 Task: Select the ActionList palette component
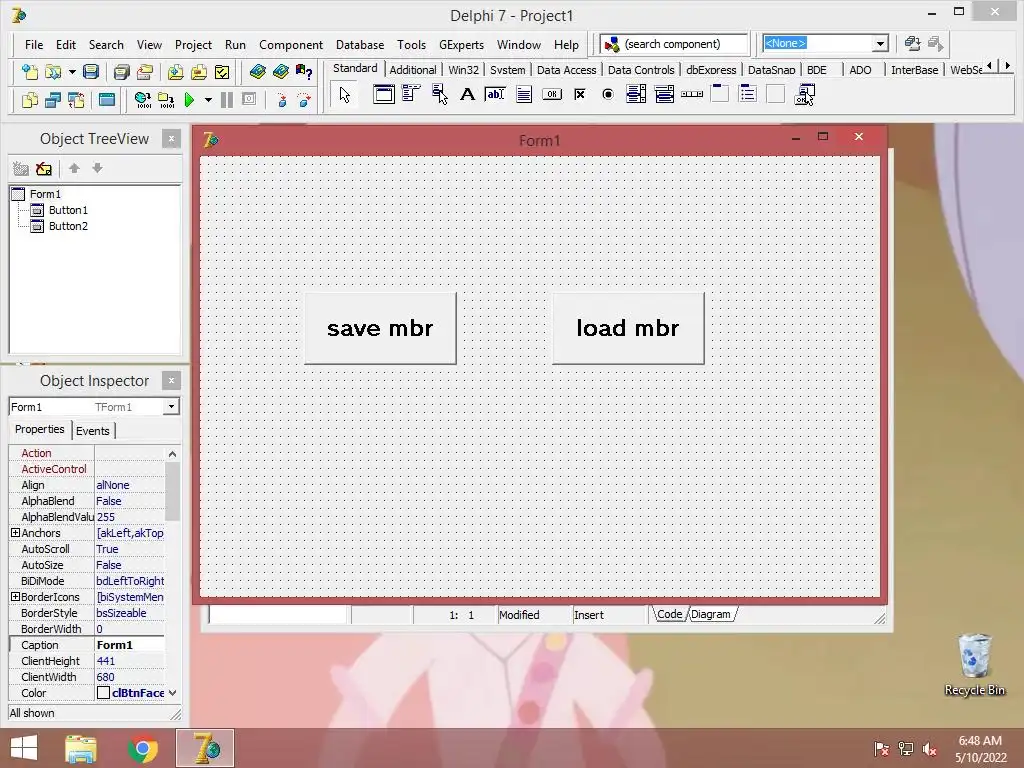point(805,95)
